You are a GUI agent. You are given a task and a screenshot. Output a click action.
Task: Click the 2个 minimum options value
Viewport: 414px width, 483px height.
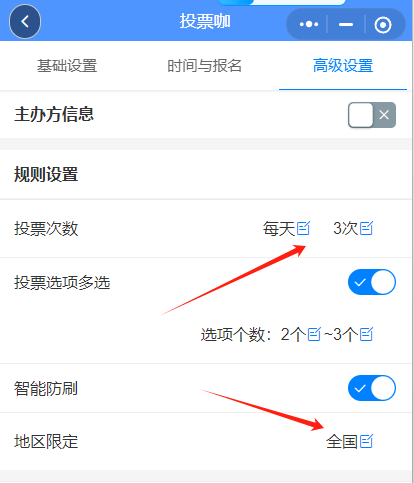[293, 334]
